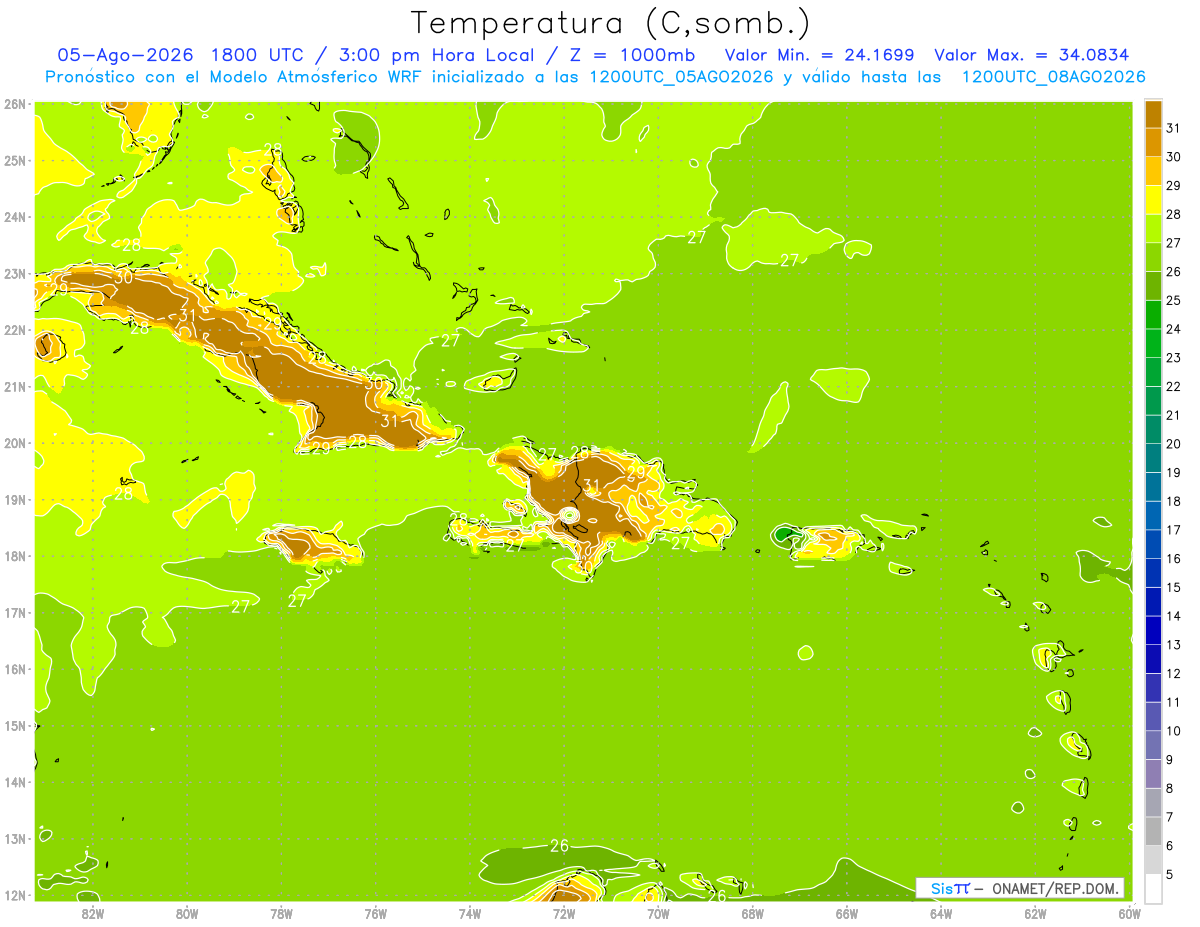
Task: Select the date text "05-Ago-2026"
Action: pos(124,55)
